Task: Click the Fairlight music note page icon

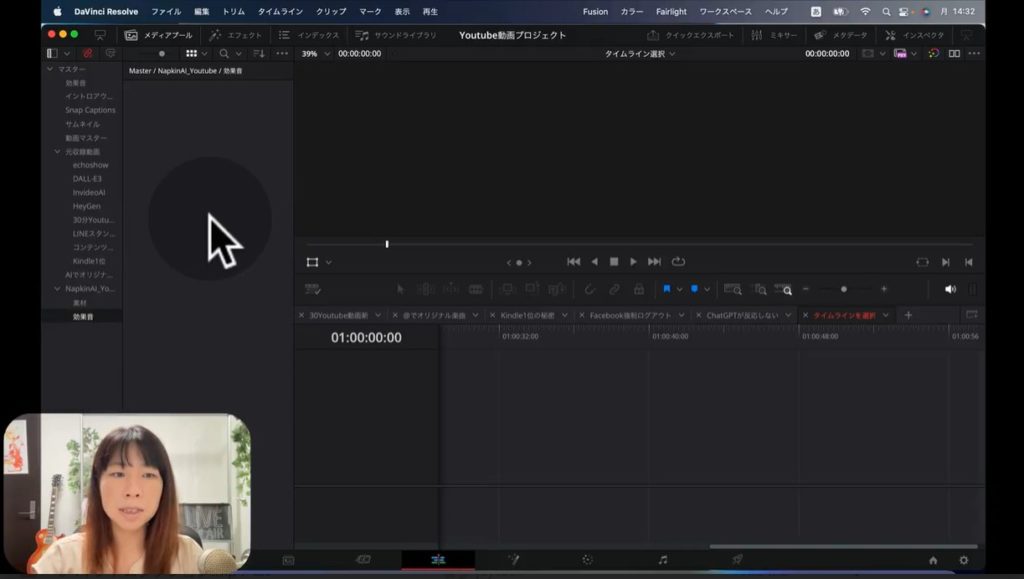Action: click(662, 560)
